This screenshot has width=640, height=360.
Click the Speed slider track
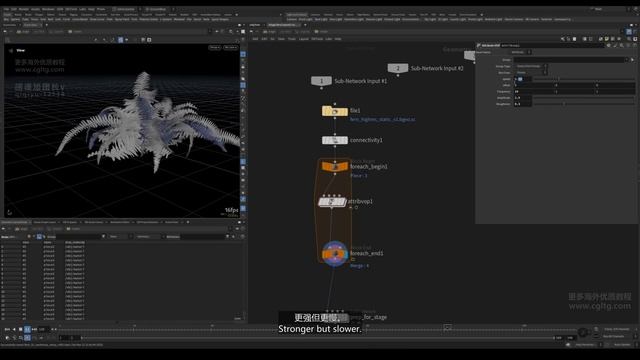coord(584,79)
